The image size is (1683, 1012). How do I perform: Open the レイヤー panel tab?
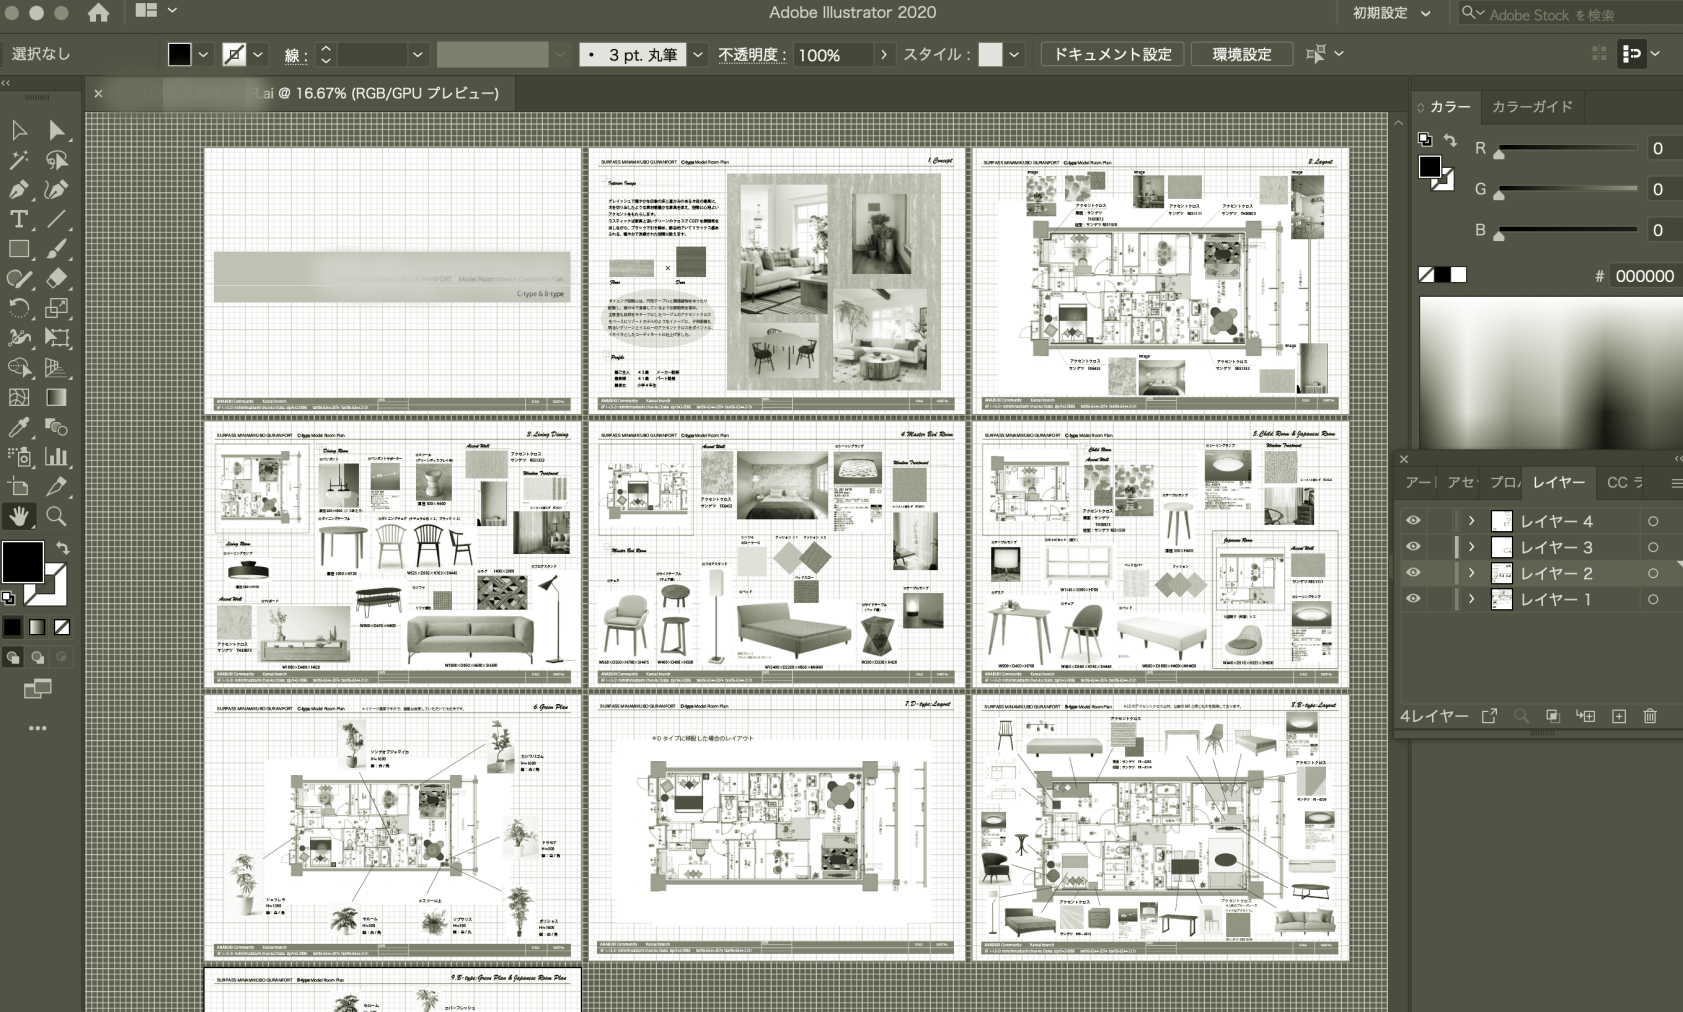[x=1558, y=482]
